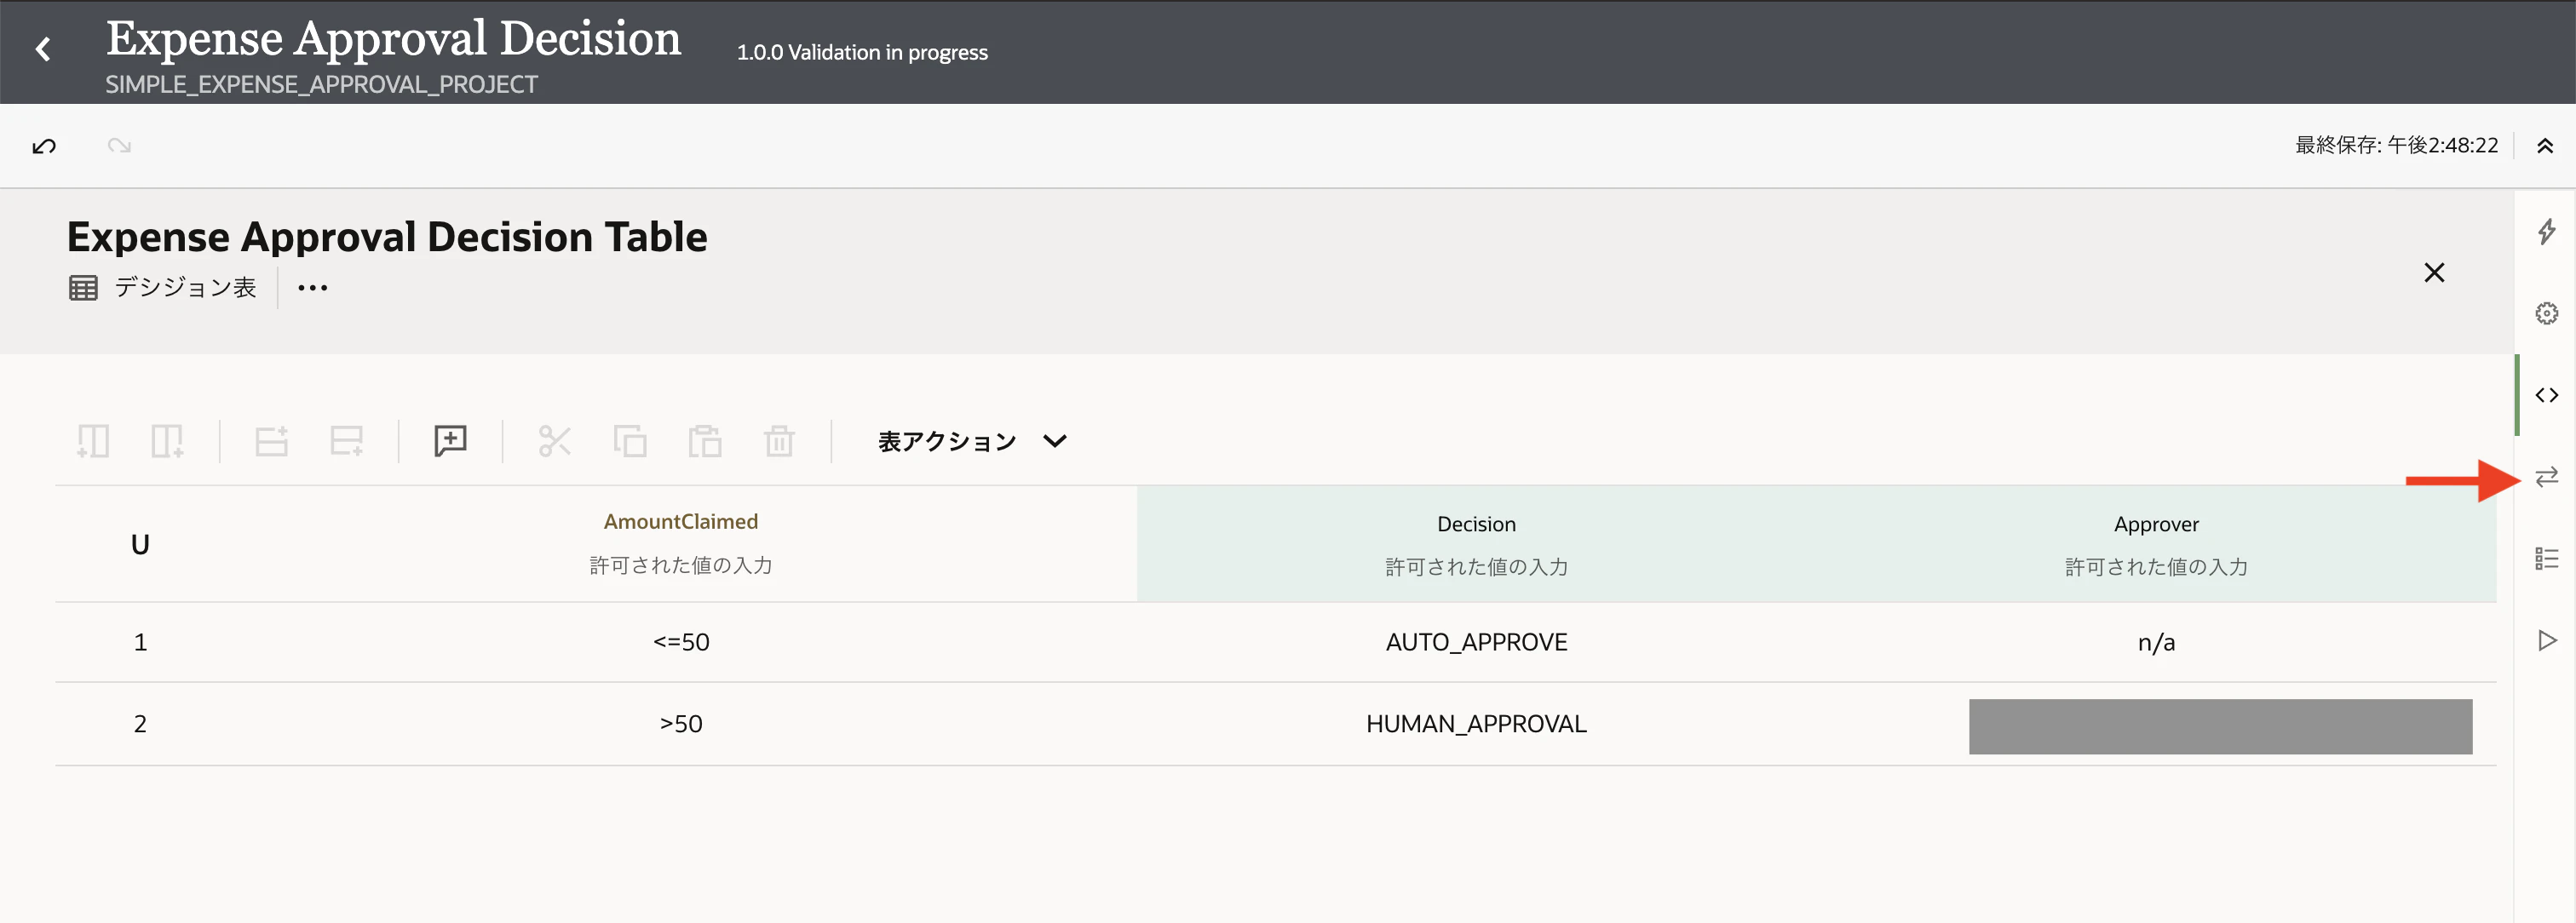Copy selection icon in toolbar
Screen dimensions: 2576x923
(x=630, y=441)
